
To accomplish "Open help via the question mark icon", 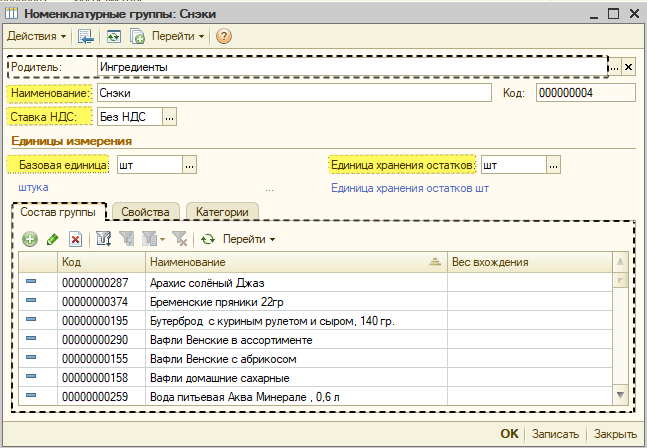I will (224, 36).
